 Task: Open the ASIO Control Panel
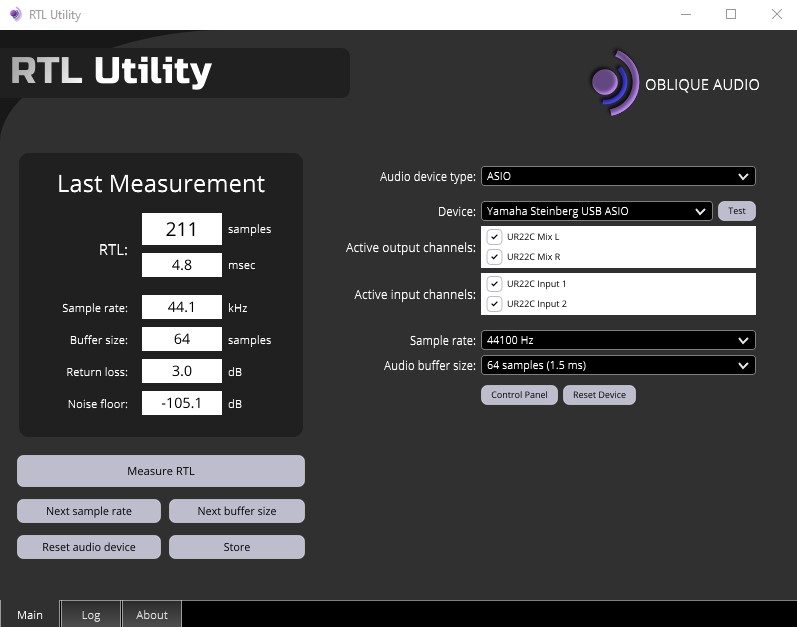[519, 395]
